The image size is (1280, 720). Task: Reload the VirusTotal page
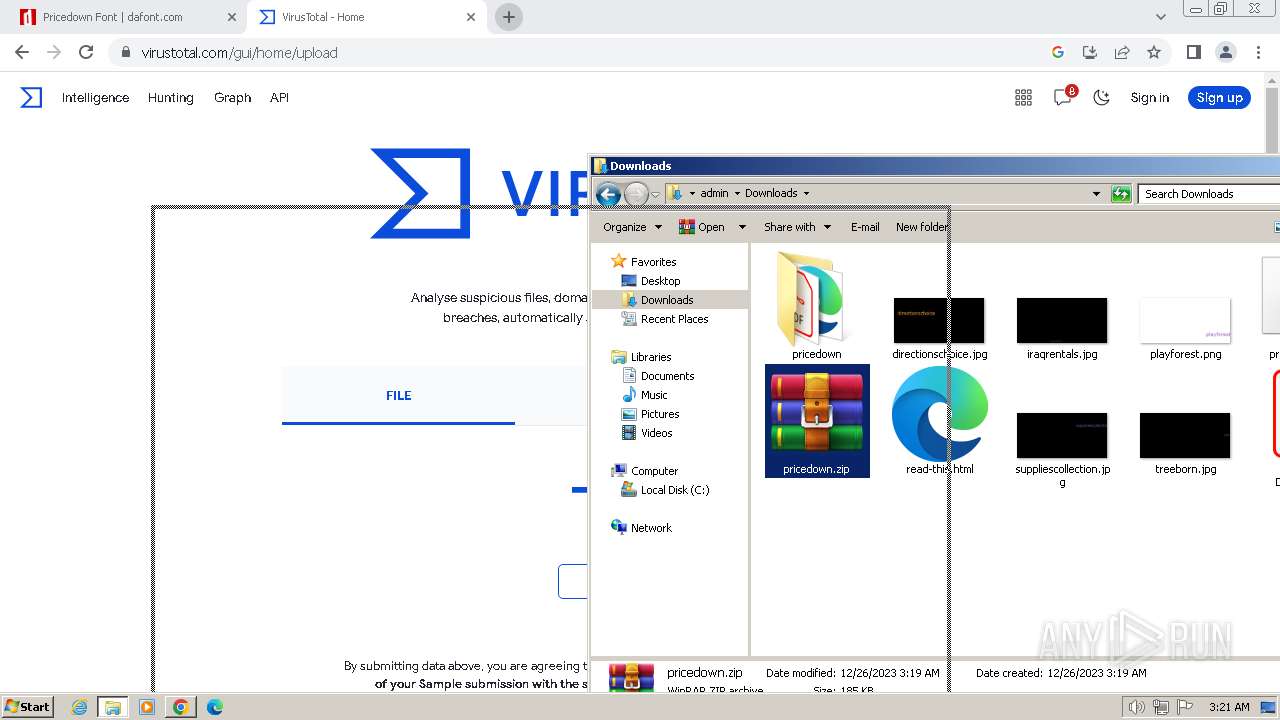click(86, 52)
